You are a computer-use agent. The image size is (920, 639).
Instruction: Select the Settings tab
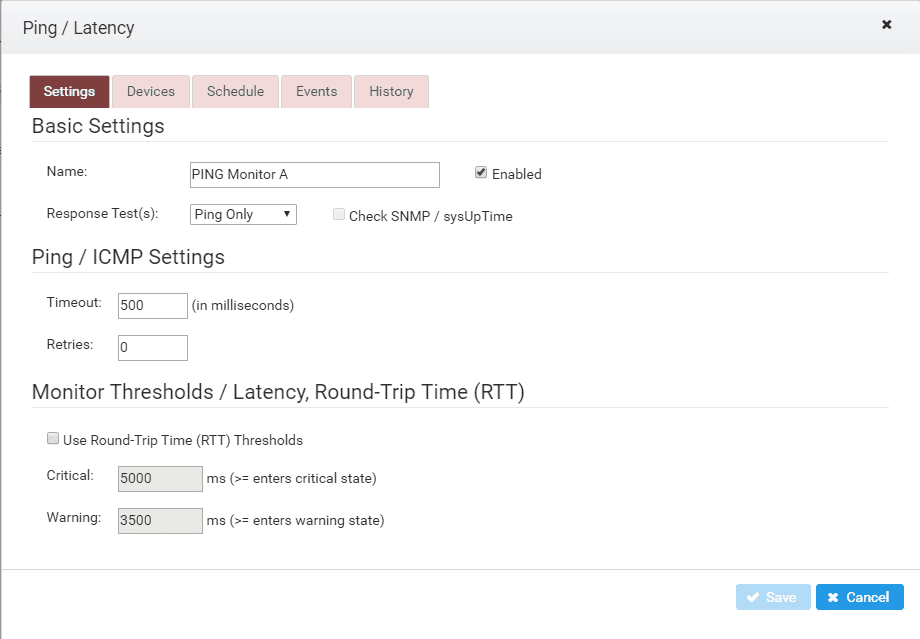(69, 92)
